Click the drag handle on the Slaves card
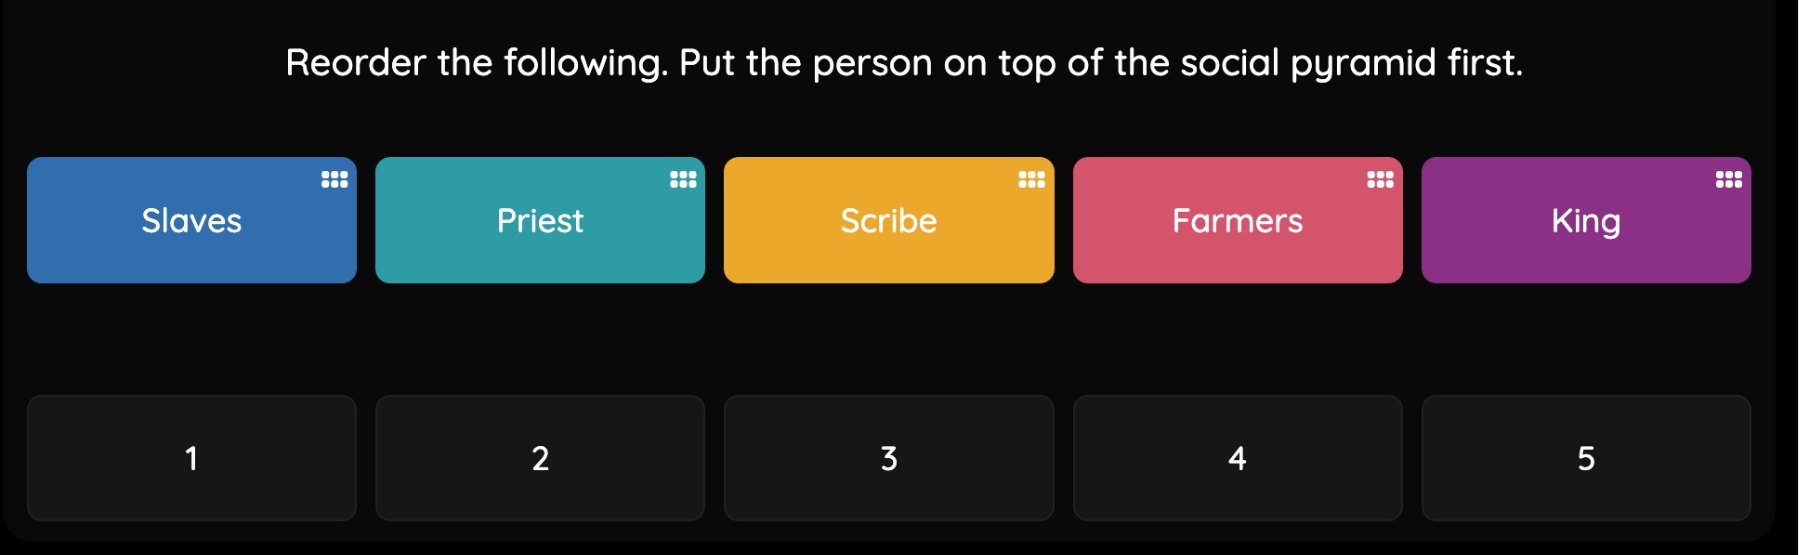The width and height of the screenshot is (1799, 555). click(x=334, y=180)
